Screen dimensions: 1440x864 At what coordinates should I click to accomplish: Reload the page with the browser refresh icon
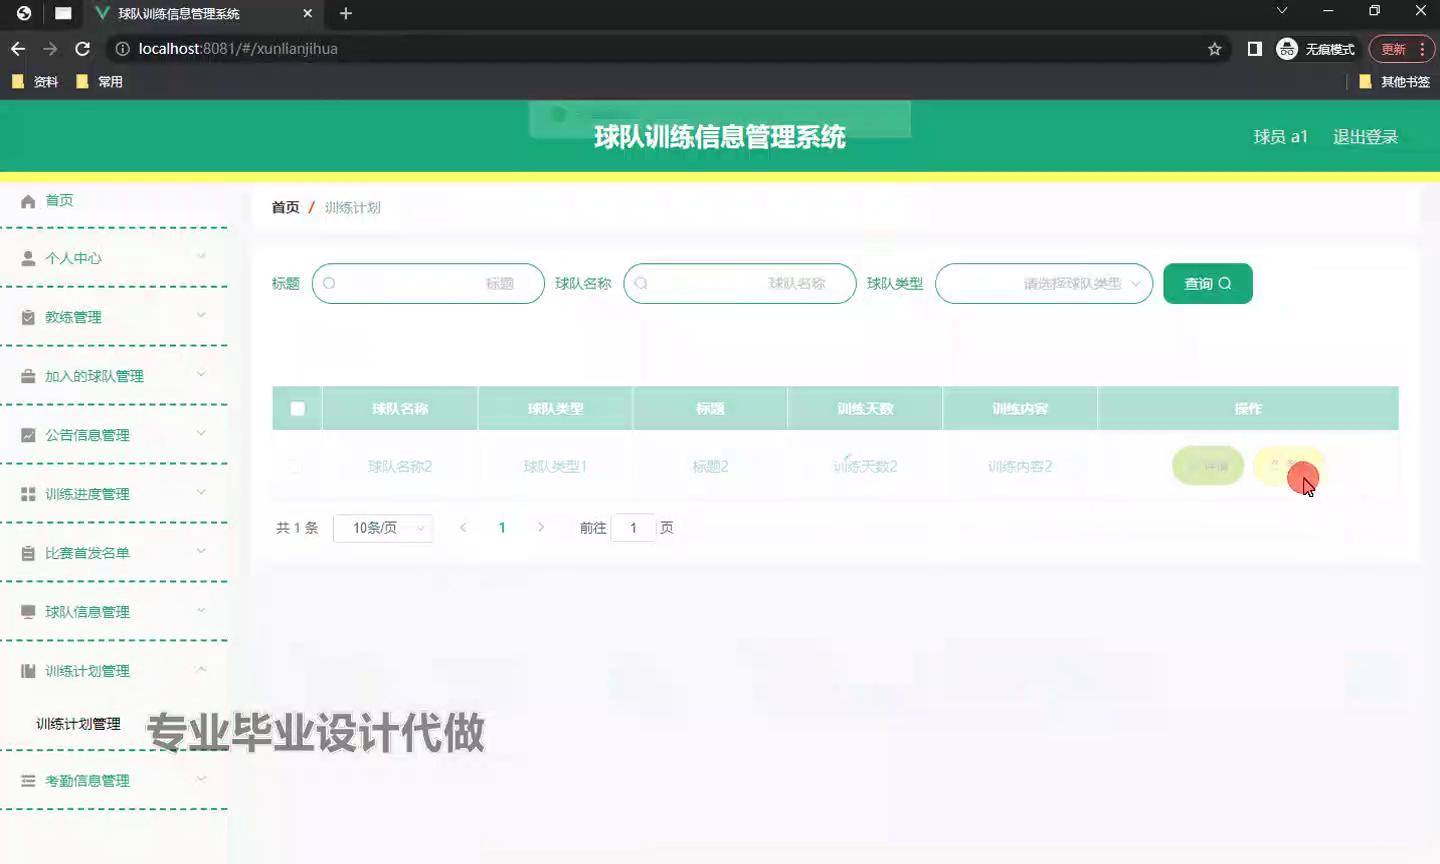82,49
